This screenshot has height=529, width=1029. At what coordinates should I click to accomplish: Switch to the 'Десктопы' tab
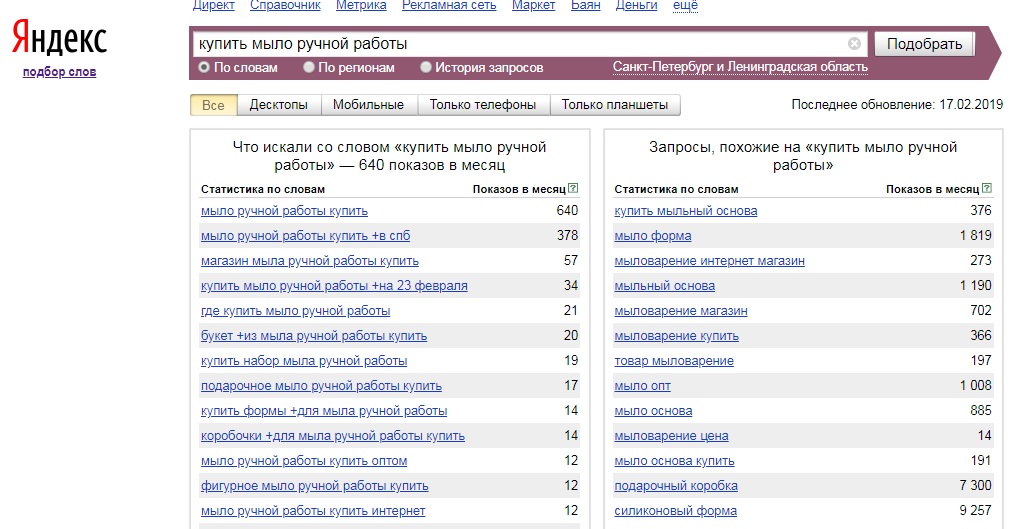279,105
